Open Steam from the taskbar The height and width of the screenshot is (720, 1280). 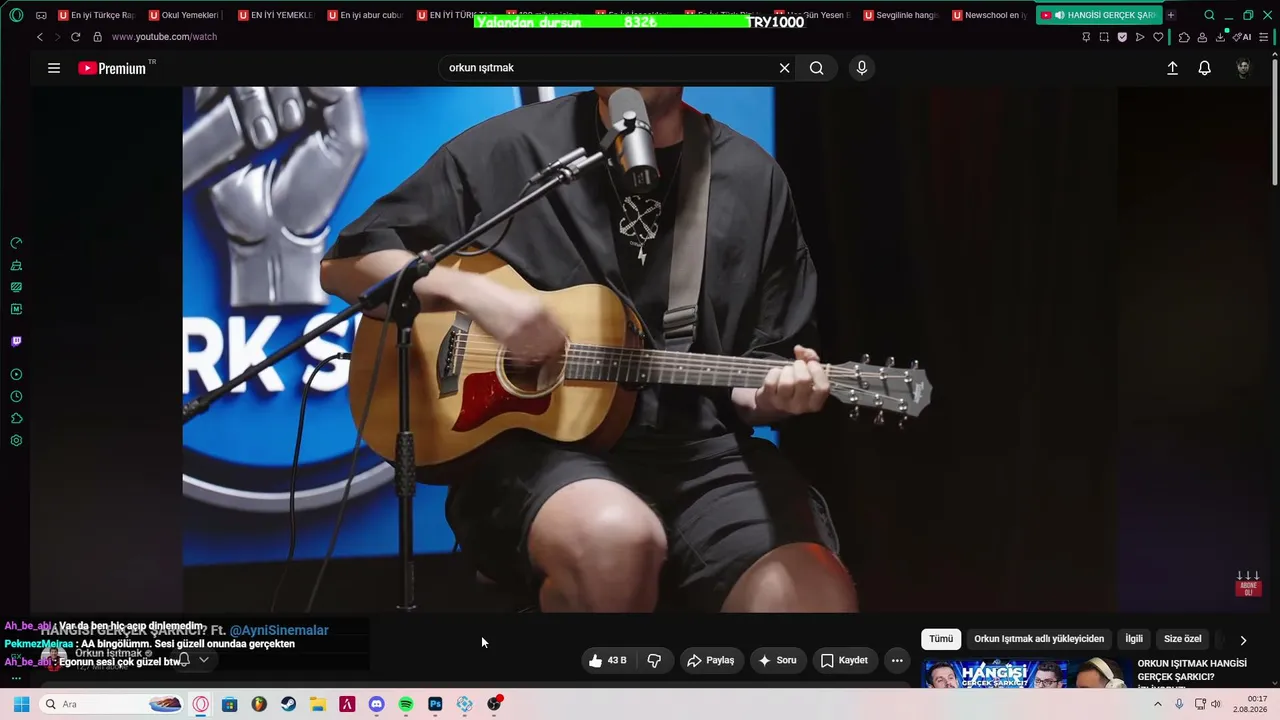click(288, 704)
